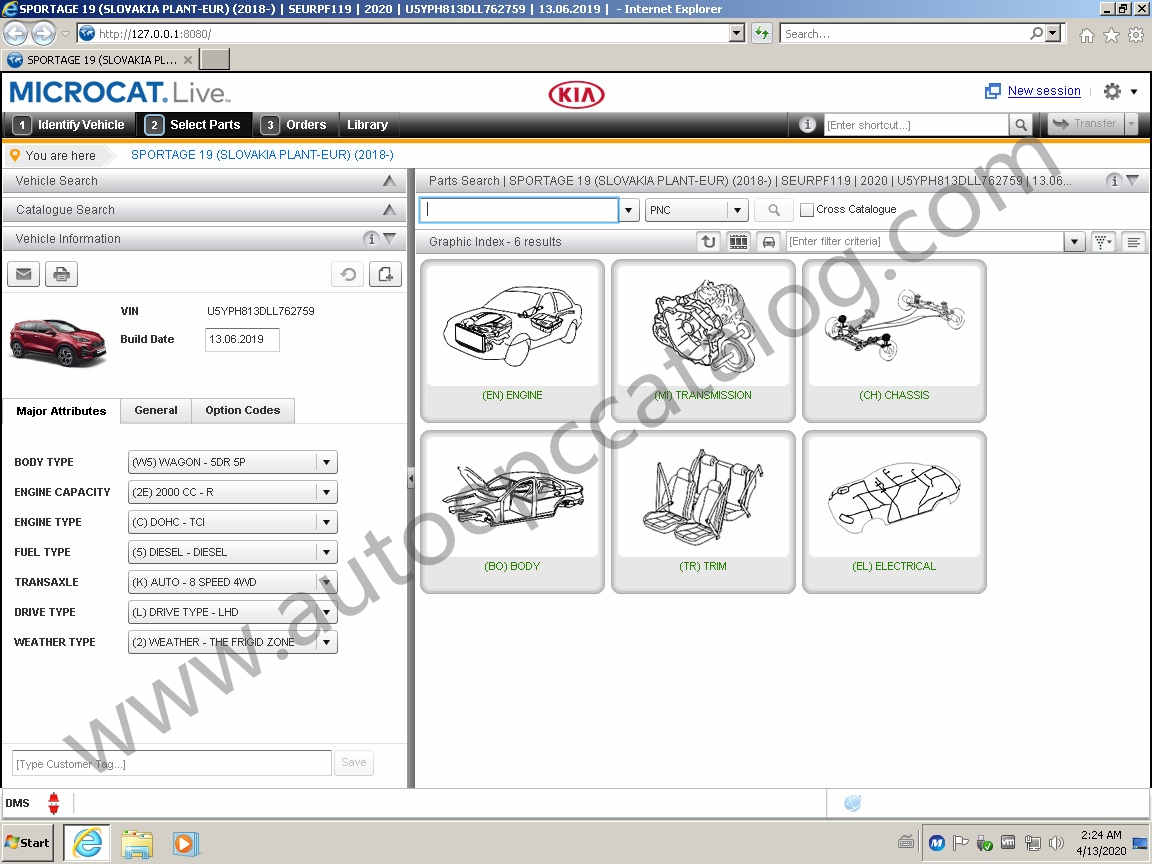Open the ENGINE TYPE dropdown

pyautogui.click(x=327, y=522)
